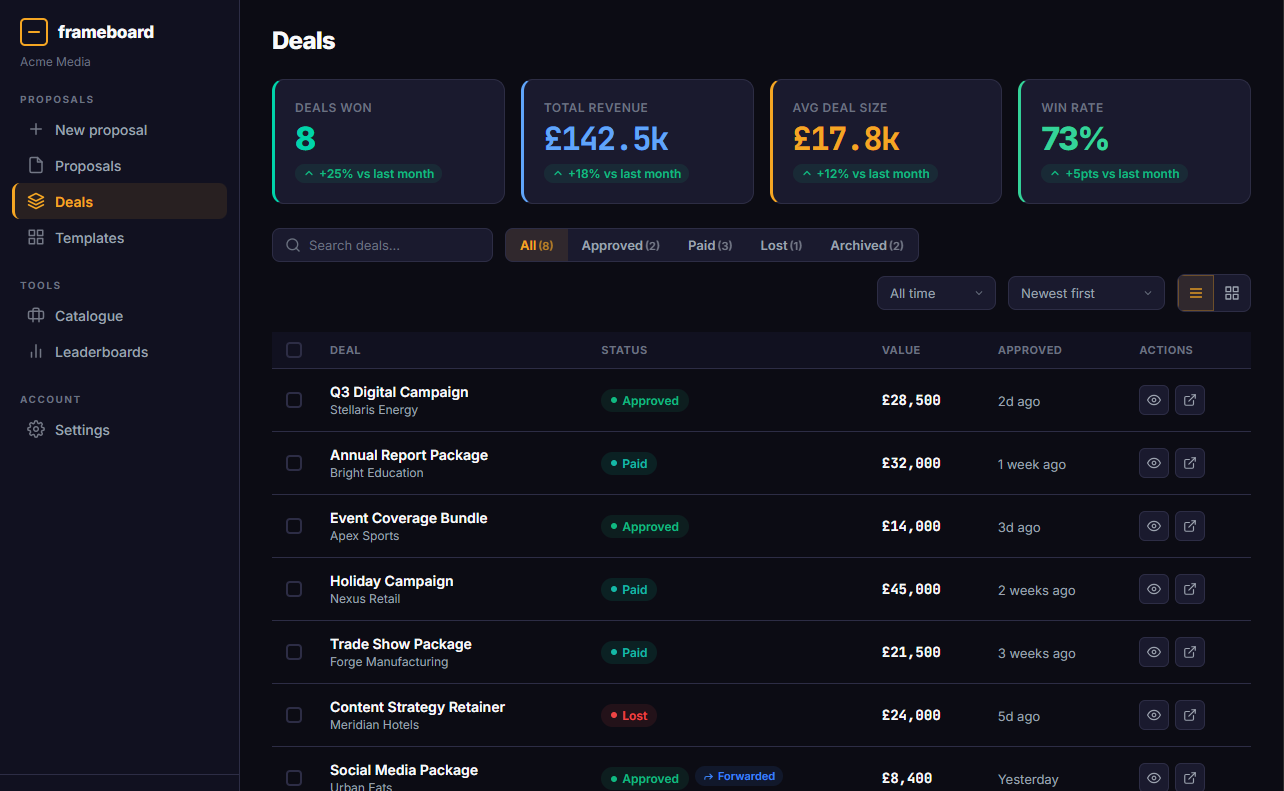This screenshot has width=1284, height=791.
Task: Sort by the VALUE column header
Action: 901,350
